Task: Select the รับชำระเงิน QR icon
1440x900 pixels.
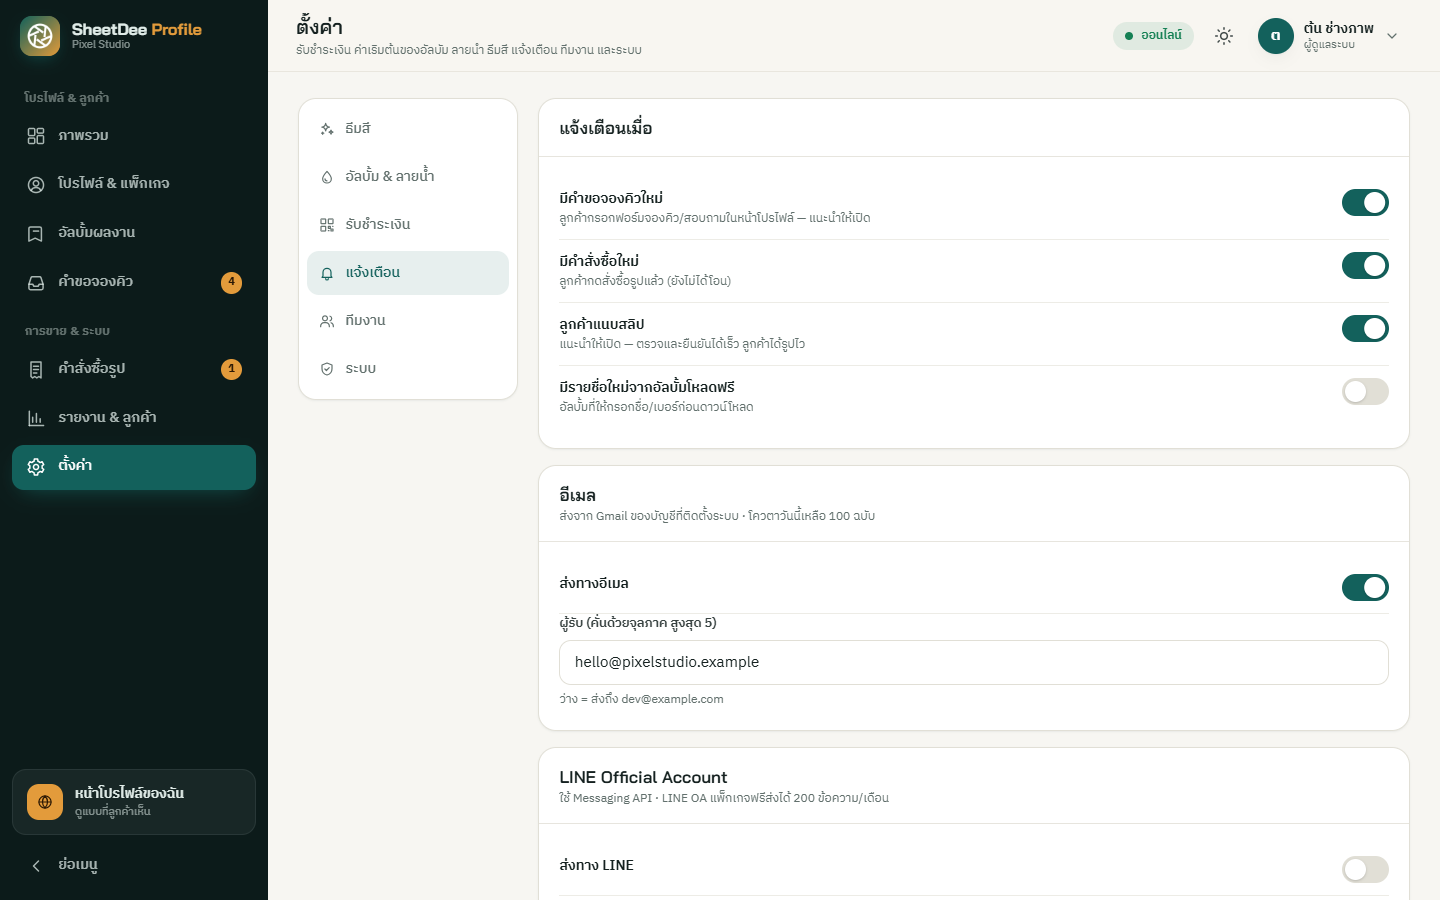Action: pyautogui.click(x=327, y=225)
